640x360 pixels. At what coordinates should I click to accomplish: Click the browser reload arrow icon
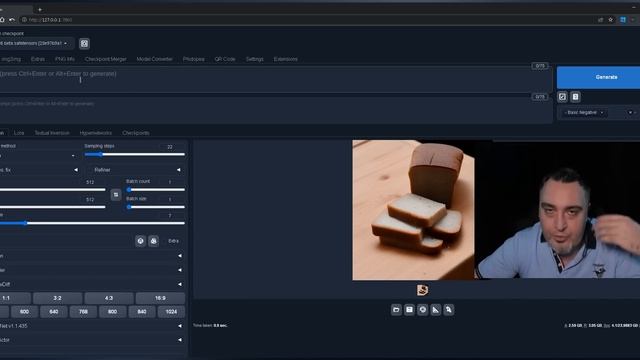(12, 20)
